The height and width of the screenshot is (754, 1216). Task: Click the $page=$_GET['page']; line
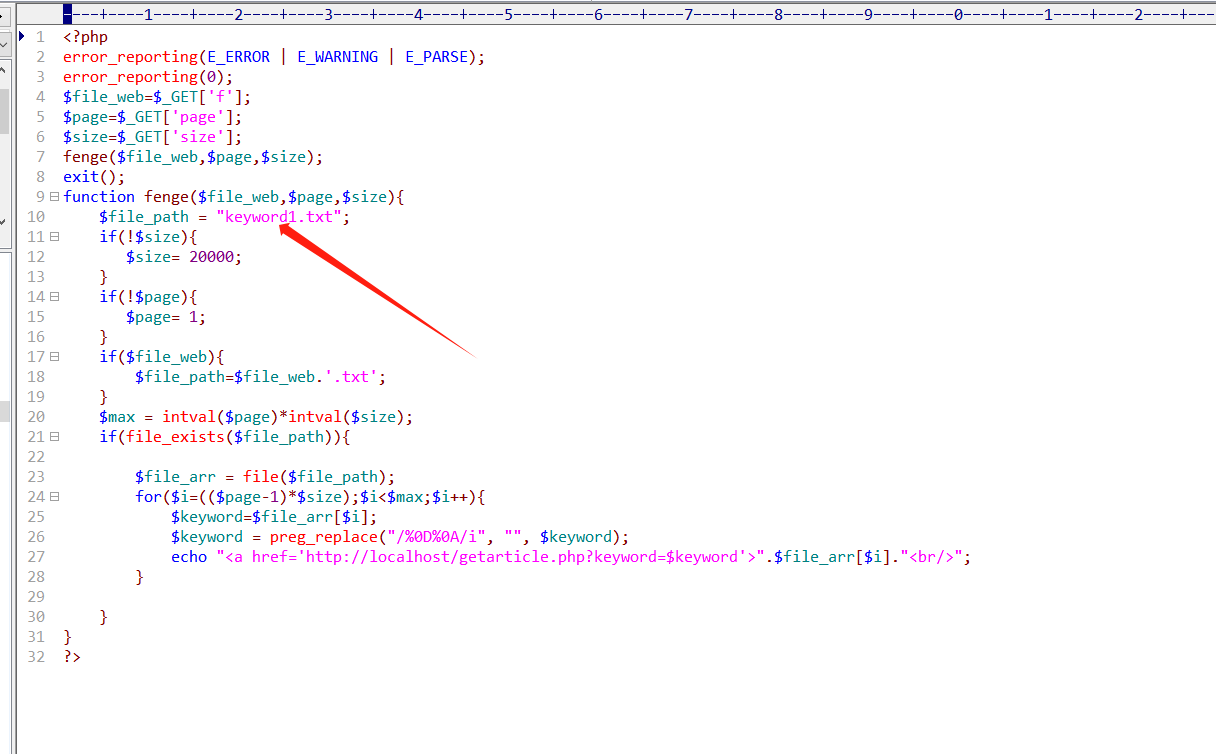[x=153, y=117]
